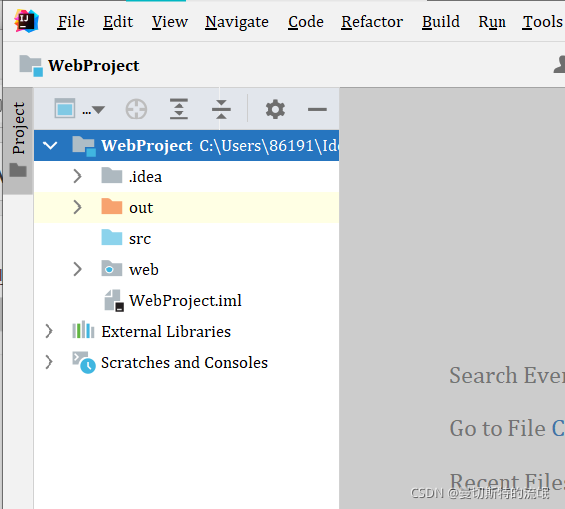Image resolution: width=565 pixels, height=509 pixels.
Task: Expand the .idea folder chevron
Action: point(77,177)
